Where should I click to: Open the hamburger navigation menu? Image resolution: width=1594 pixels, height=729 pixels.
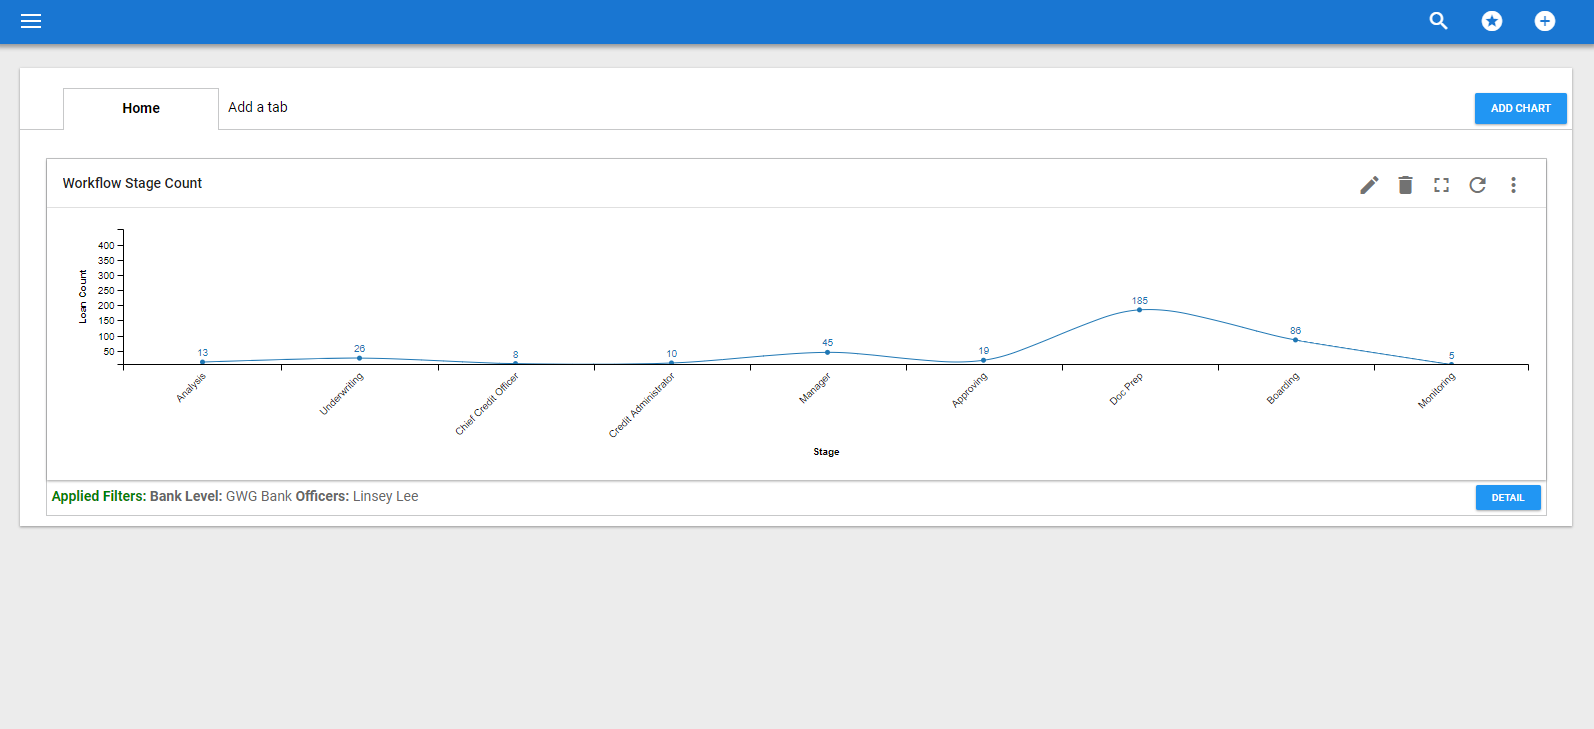(31, 21)
